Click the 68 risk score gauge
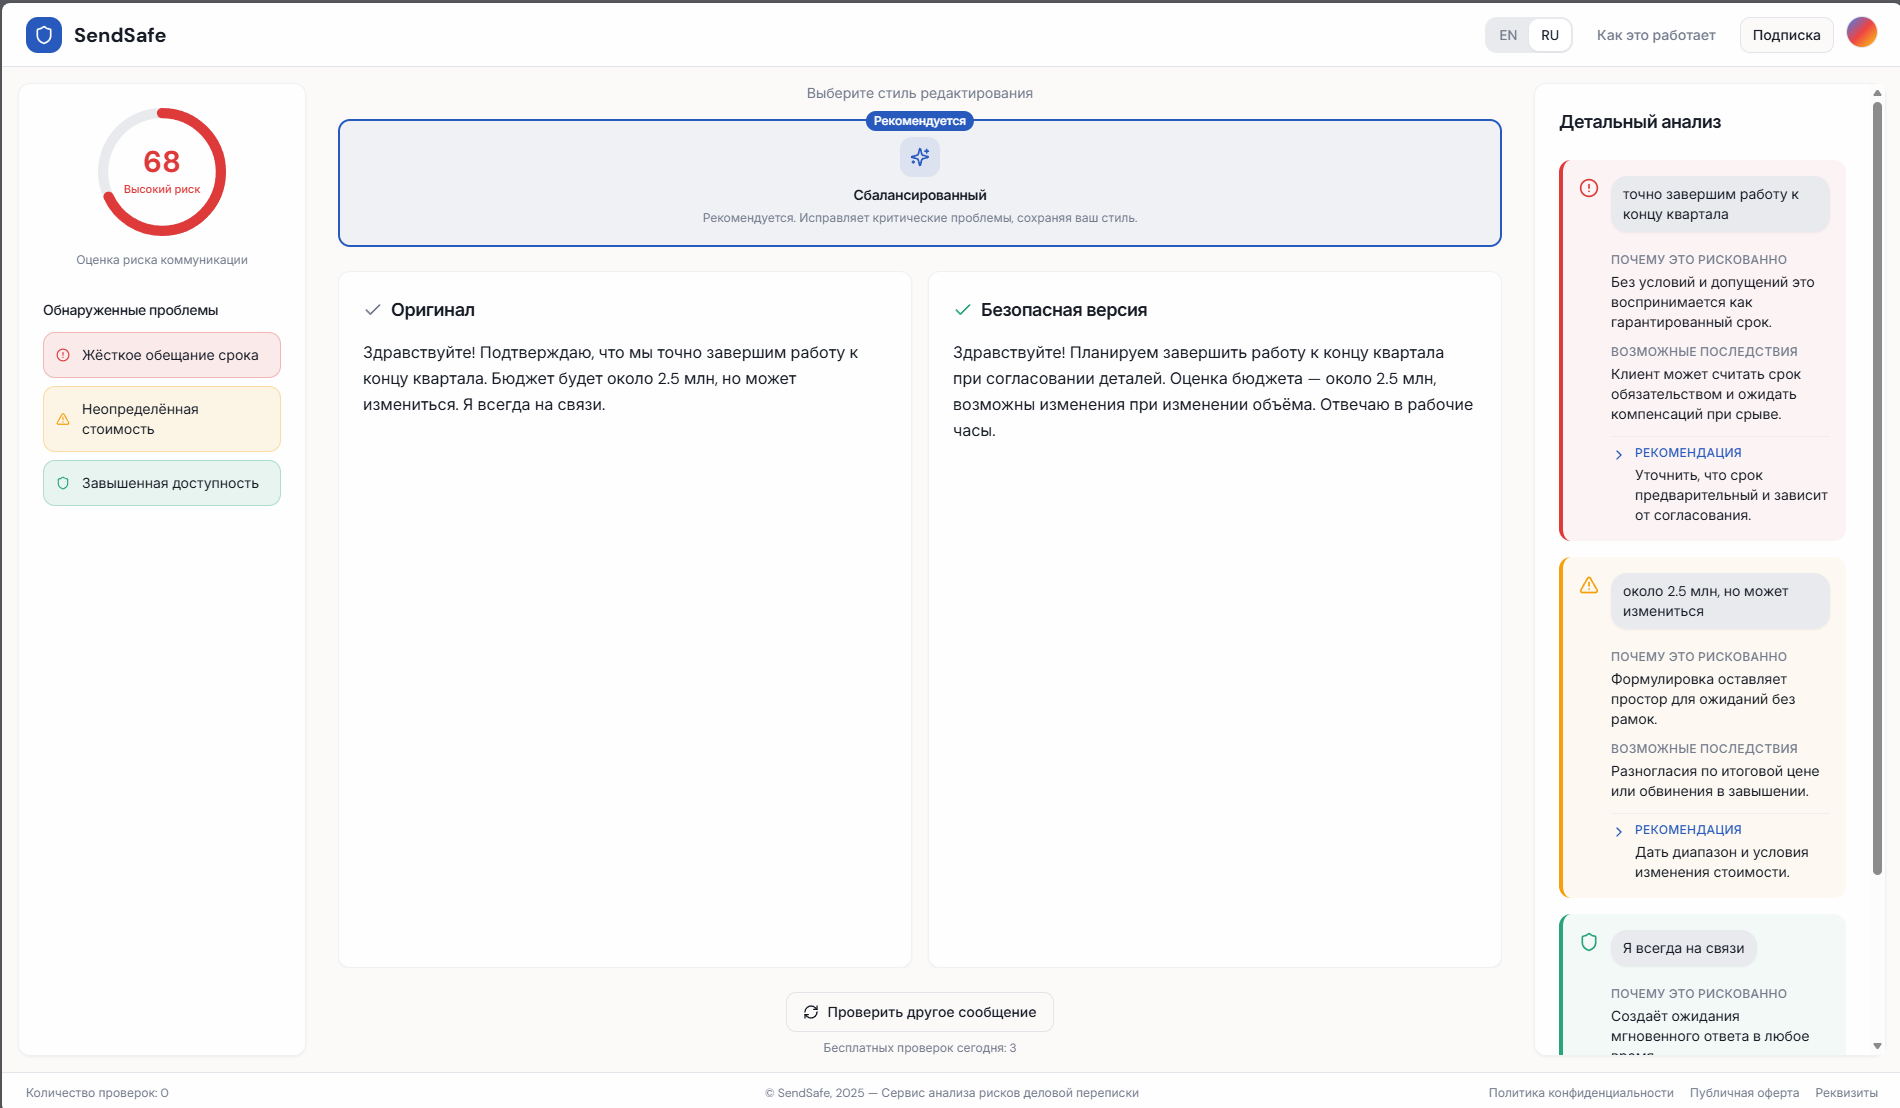This screenshot has height=1108, width=1900. (x=162, y=172)
